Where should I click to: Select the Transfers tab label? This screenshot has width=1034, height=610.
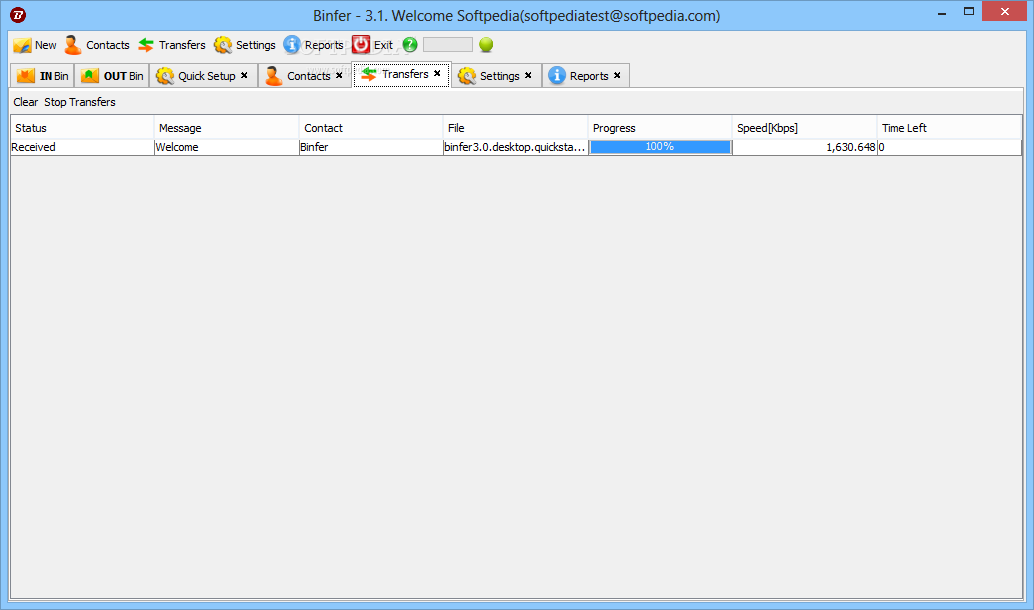pos(405,74)
